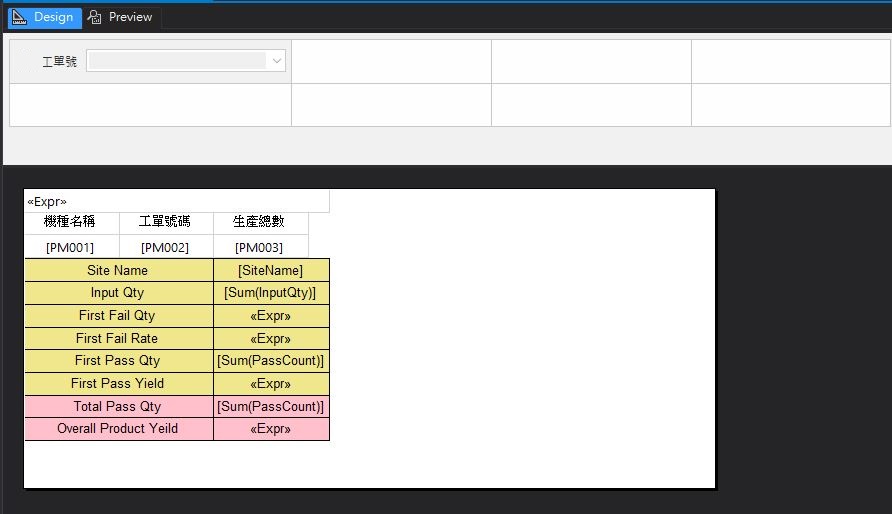Select the Site Name label cell
Viewport: 892px width, 514px height.
(x=118, y=270)
